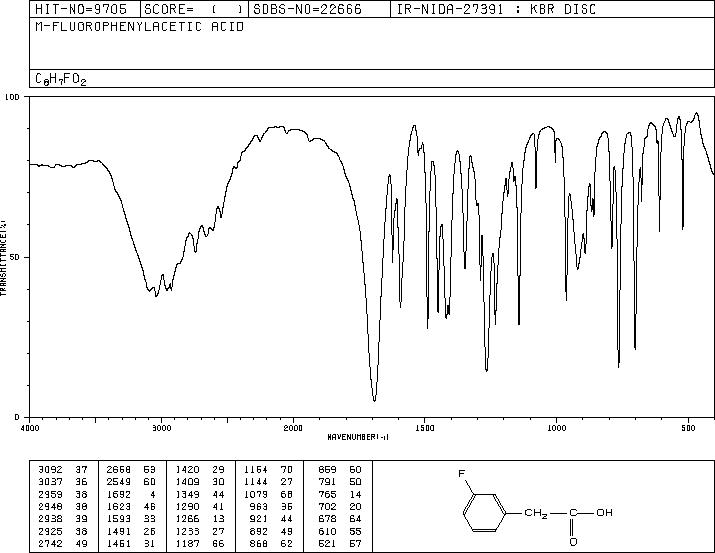Select the 1593 wavenumber value
This screenshot has width=715, height=553.
click(119, 519)
